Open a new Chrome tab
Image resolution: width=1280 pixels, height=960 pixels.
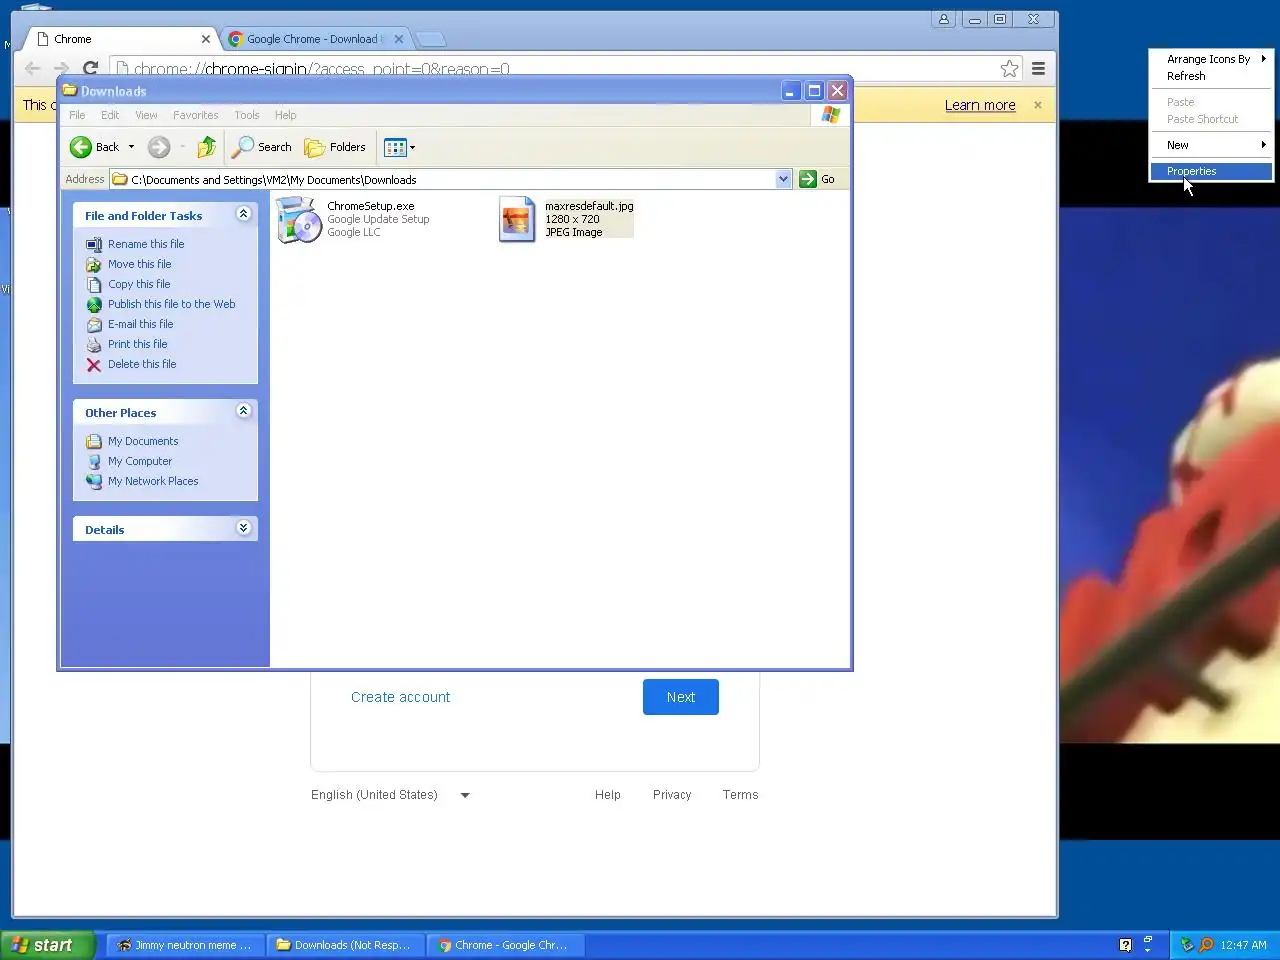click(430, 39)
